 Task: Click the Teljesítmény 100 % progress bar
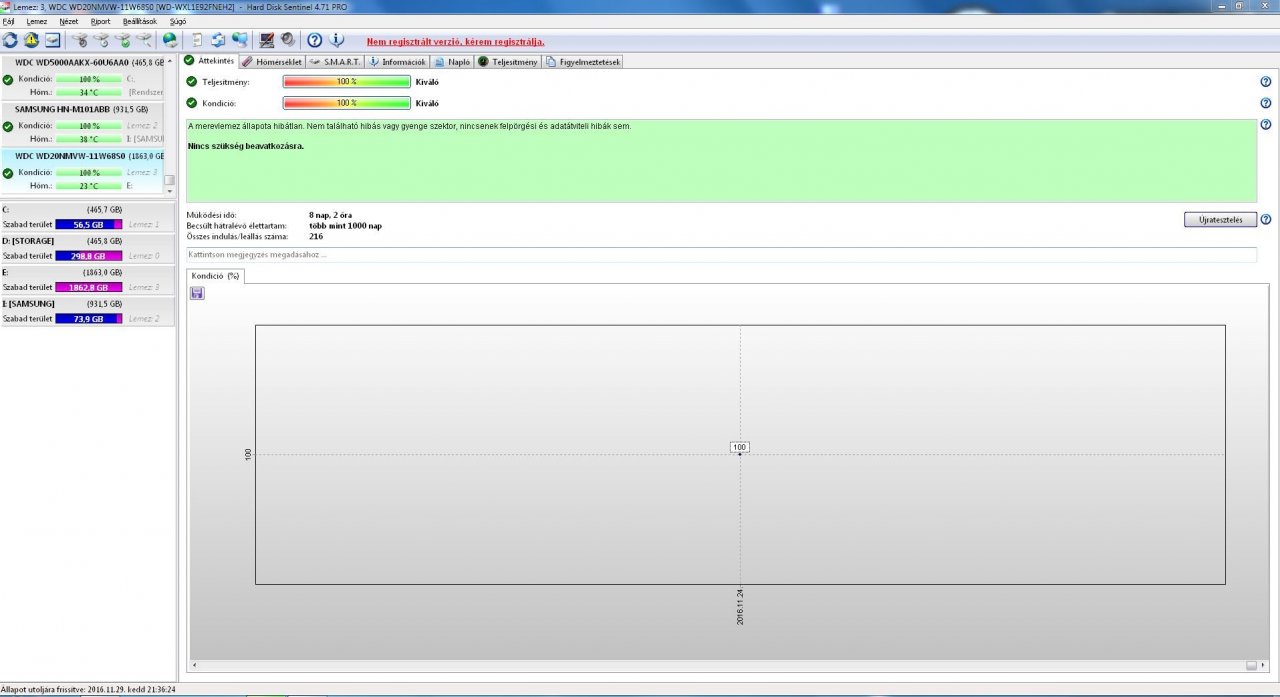click(x=347, y=82)
